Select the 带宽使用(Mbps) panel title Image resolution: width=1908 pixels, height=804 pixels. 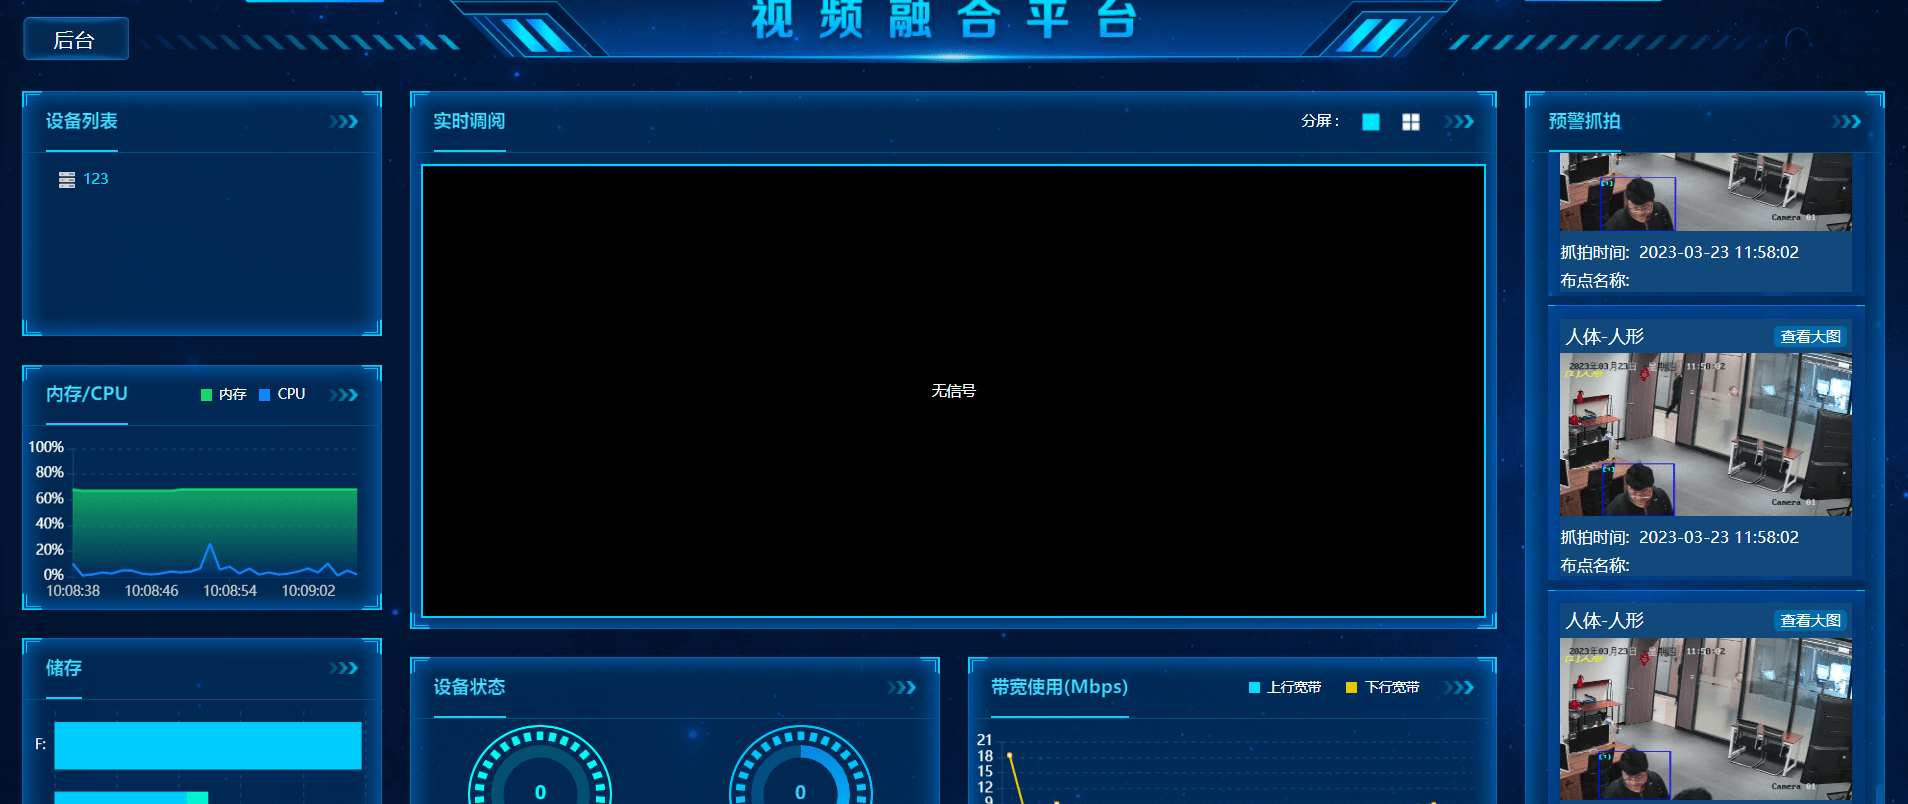[x=1060, y=687]
